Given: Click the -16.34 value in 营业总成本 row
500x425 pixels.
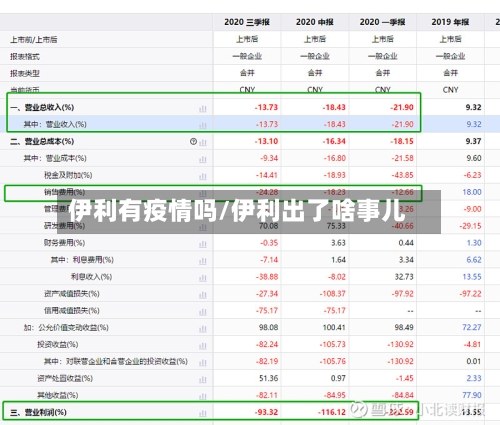Looking at the screenshot, I should 334,141.
